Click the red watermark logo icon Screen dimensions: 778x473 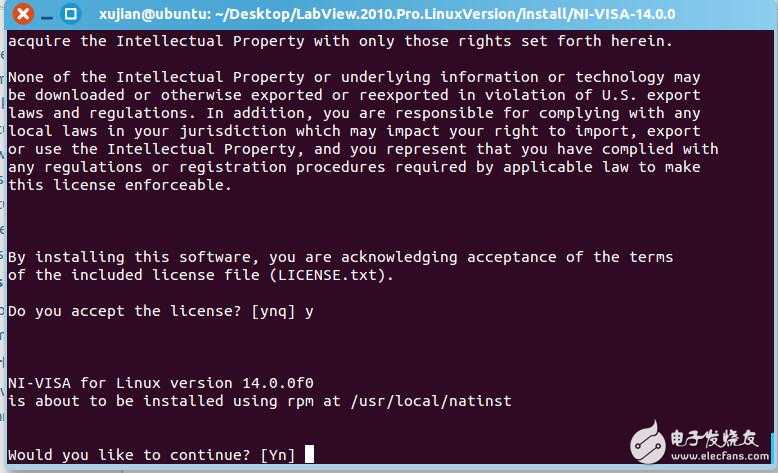point(646,442)
